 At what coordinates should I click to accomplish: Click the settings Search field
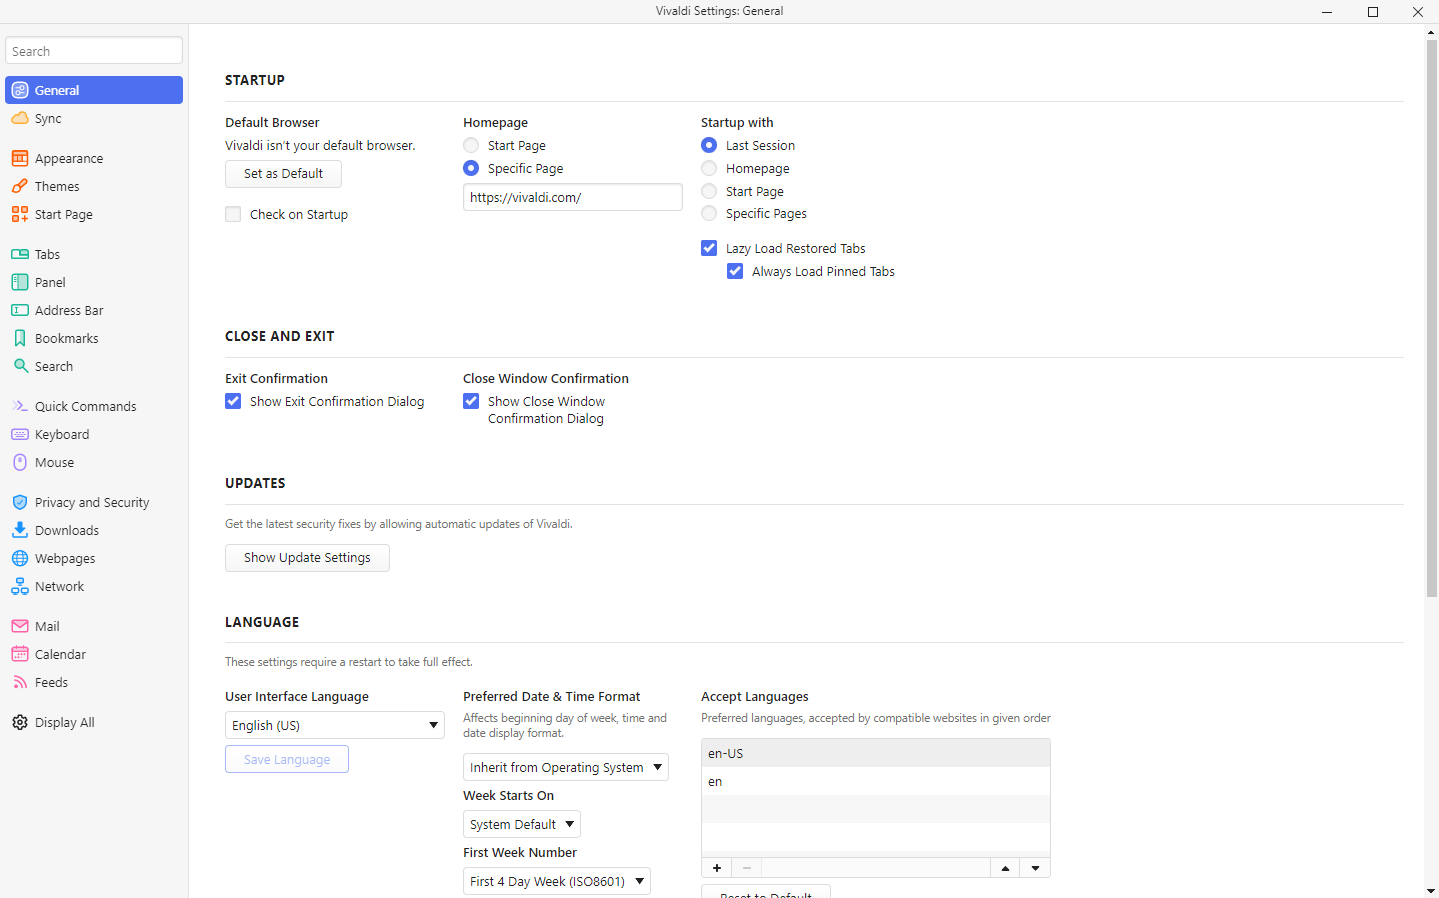pyautogui.click(x=94, y=51)
